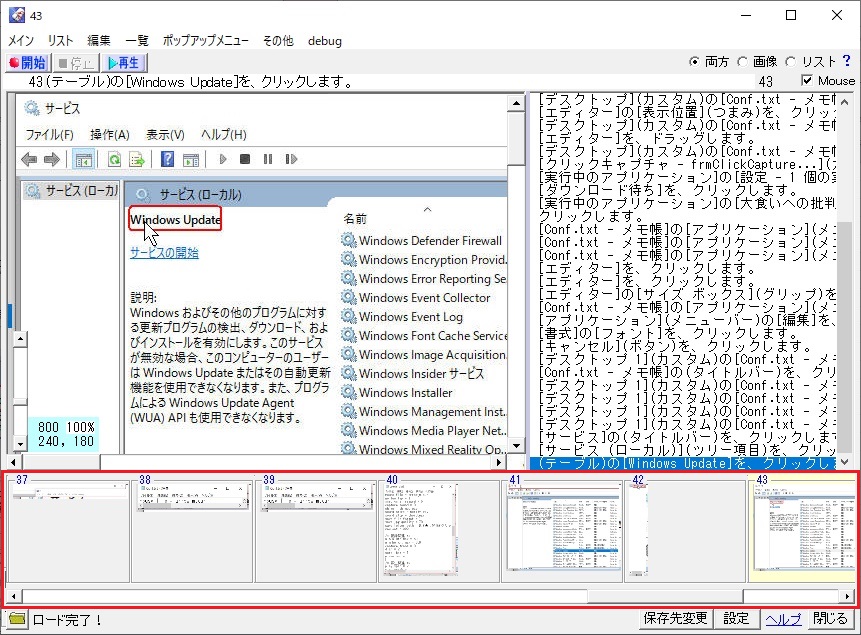Click the filmstrip horizontal scrollbar thumb
This screenshot has width=861, height=635.
tap(665, 596)
